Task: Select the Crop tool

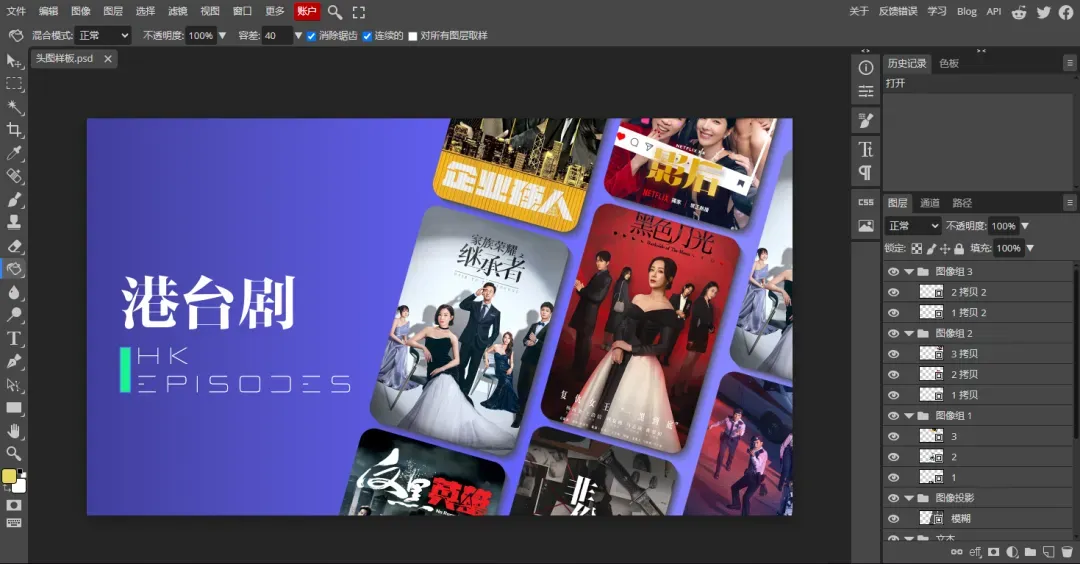Action: click(14, 129)
